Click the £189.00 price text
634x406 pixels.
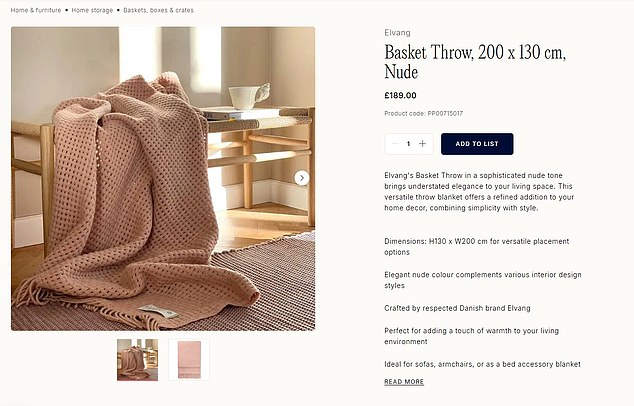click(x=400, y=95)
